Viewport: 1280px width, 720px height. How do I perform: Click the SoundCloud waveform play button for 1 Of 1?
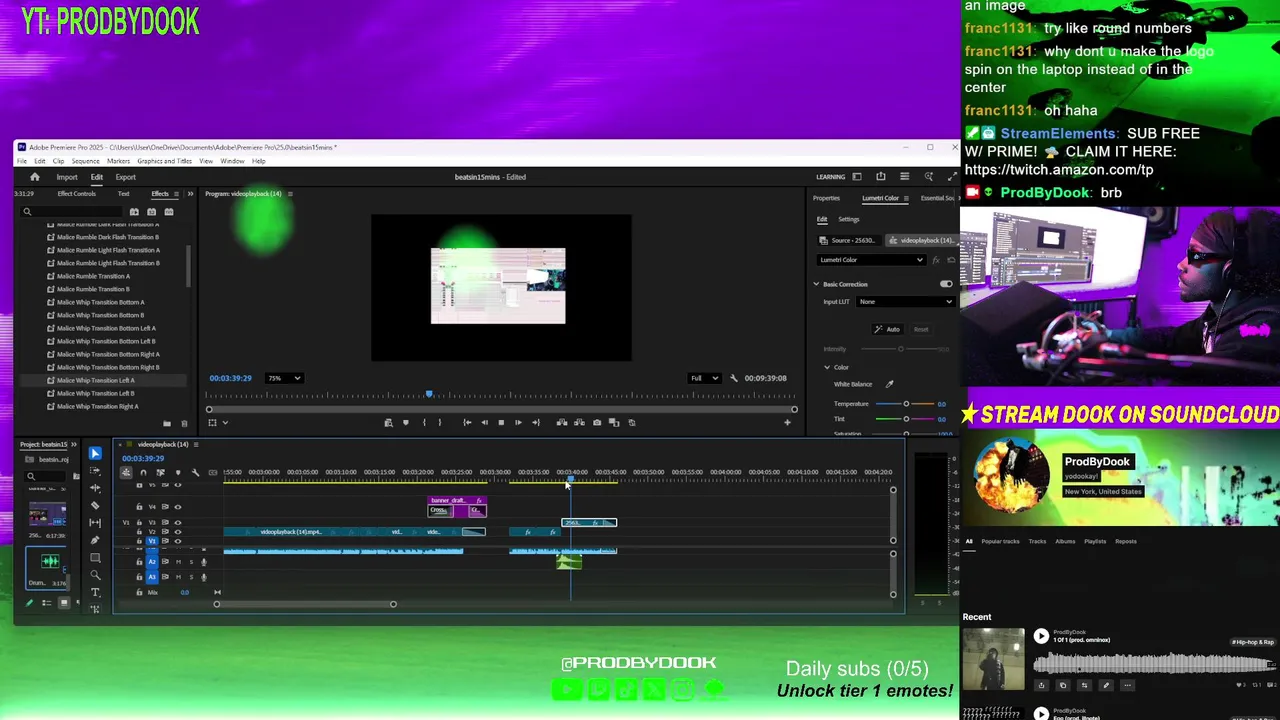1041,636
